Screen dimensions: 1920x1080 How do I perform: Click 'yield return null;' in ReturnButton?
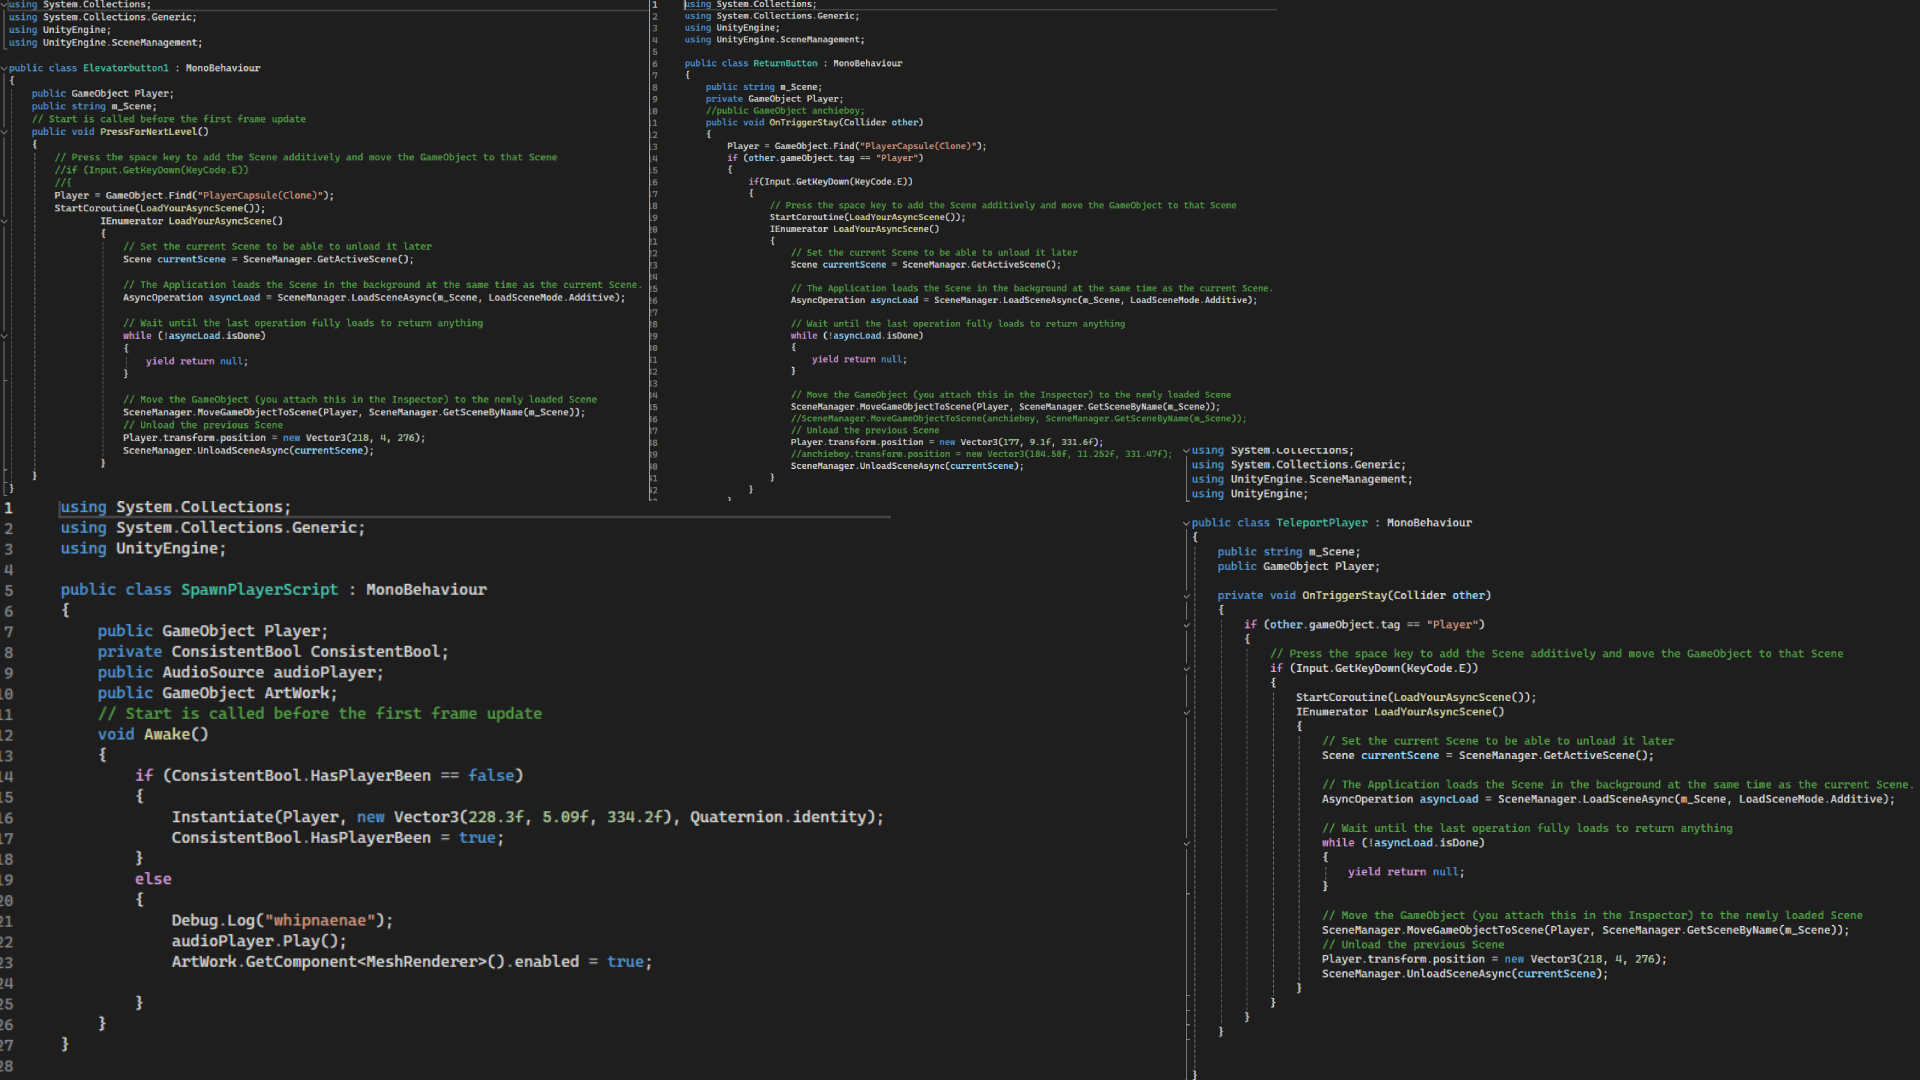click(859, 359)
